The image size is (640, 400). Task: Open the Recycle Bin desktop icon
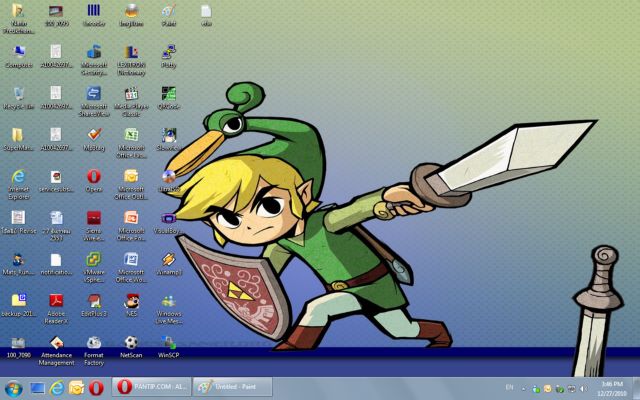point(18,98)
